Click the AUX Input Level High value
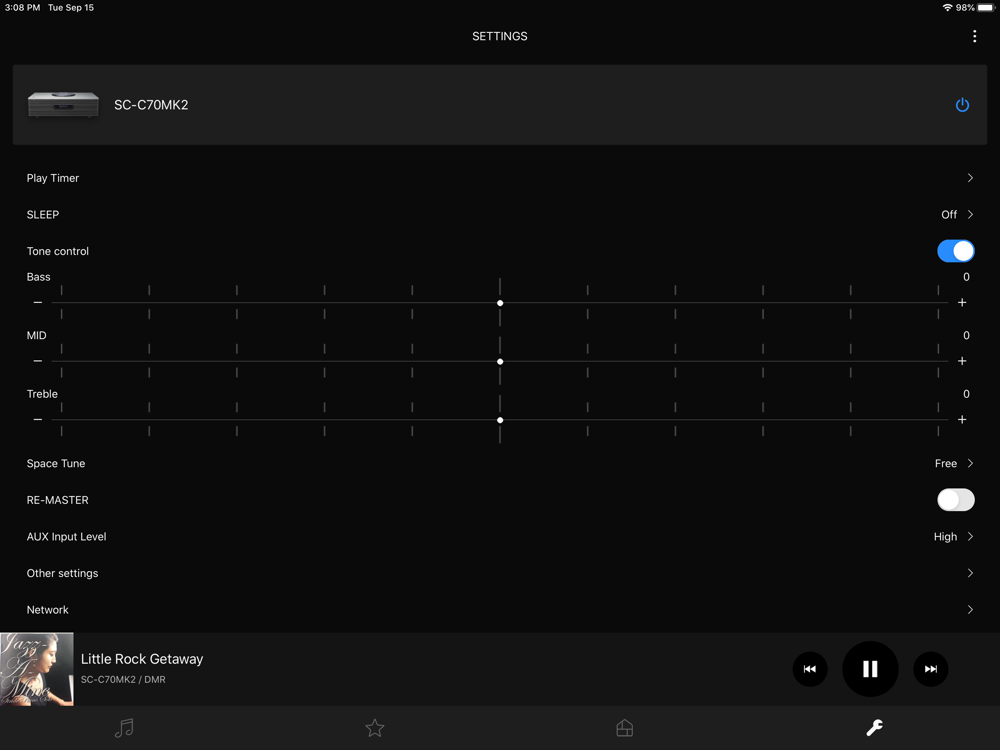This screenshot has height=750, width=1000. pos(945,536)
